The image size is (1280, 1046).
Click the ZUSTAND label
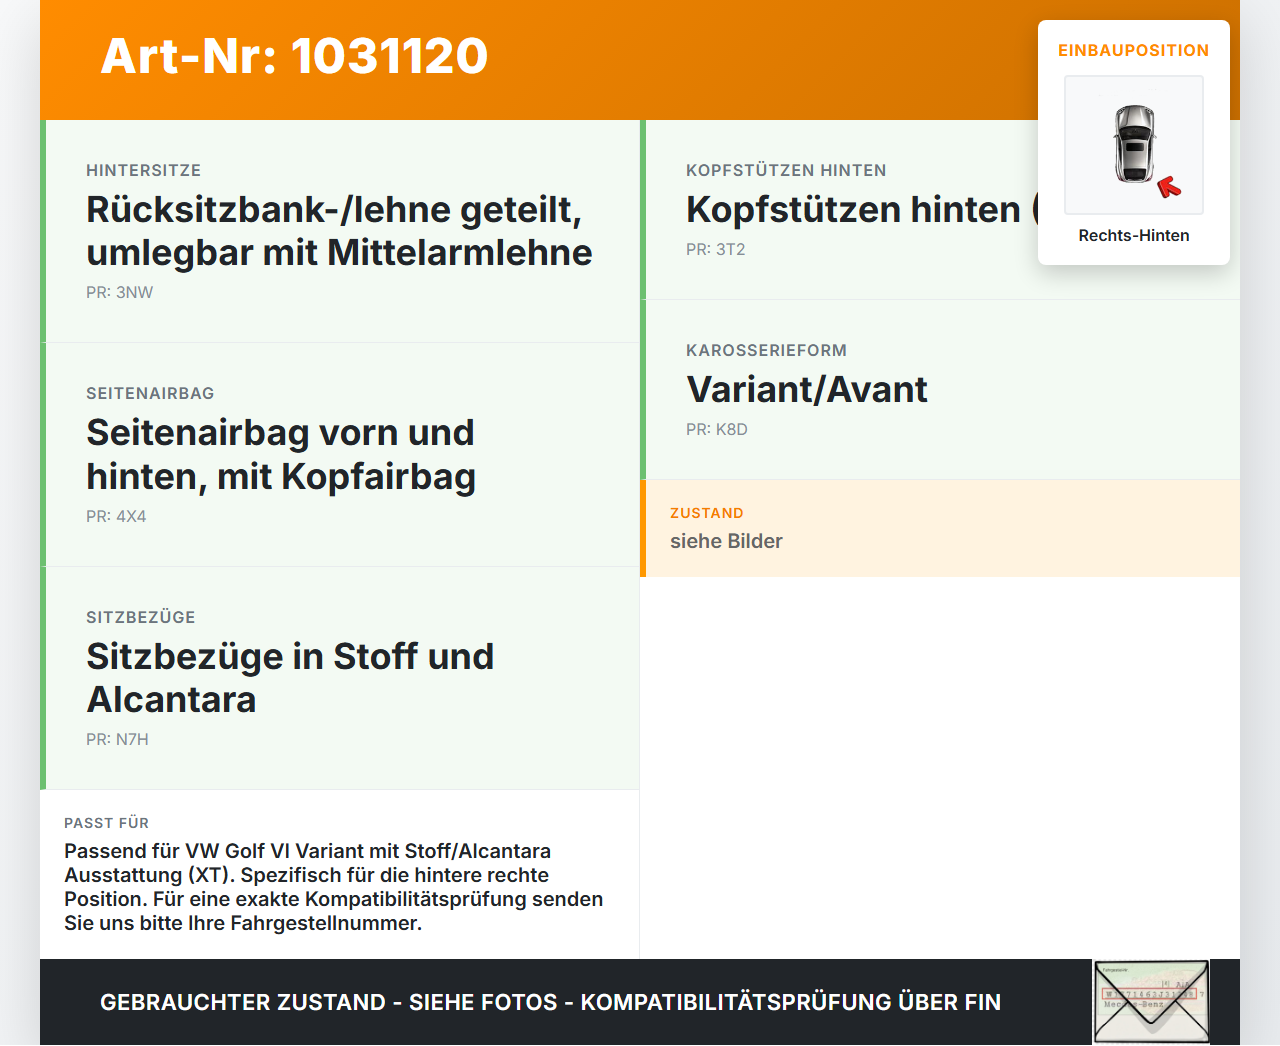[707, 513]
